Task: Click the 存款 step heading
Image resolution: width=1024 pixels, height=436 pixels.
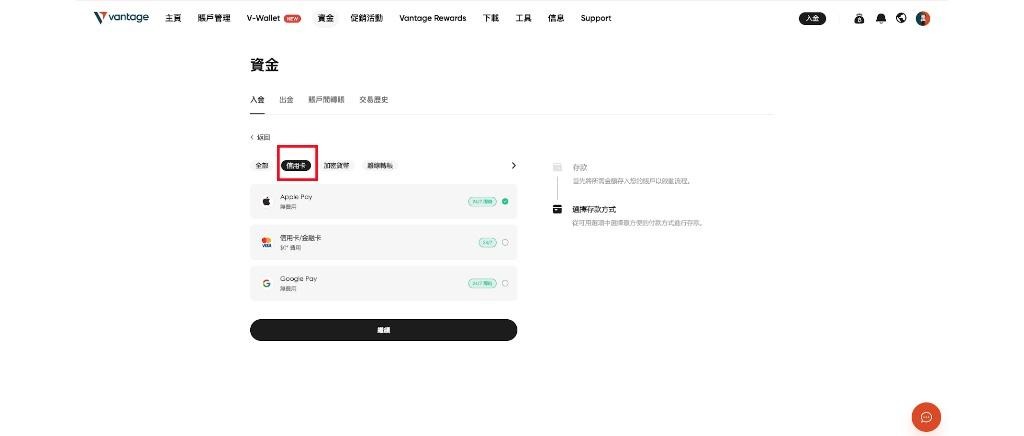Action: [x=580, y=168]
